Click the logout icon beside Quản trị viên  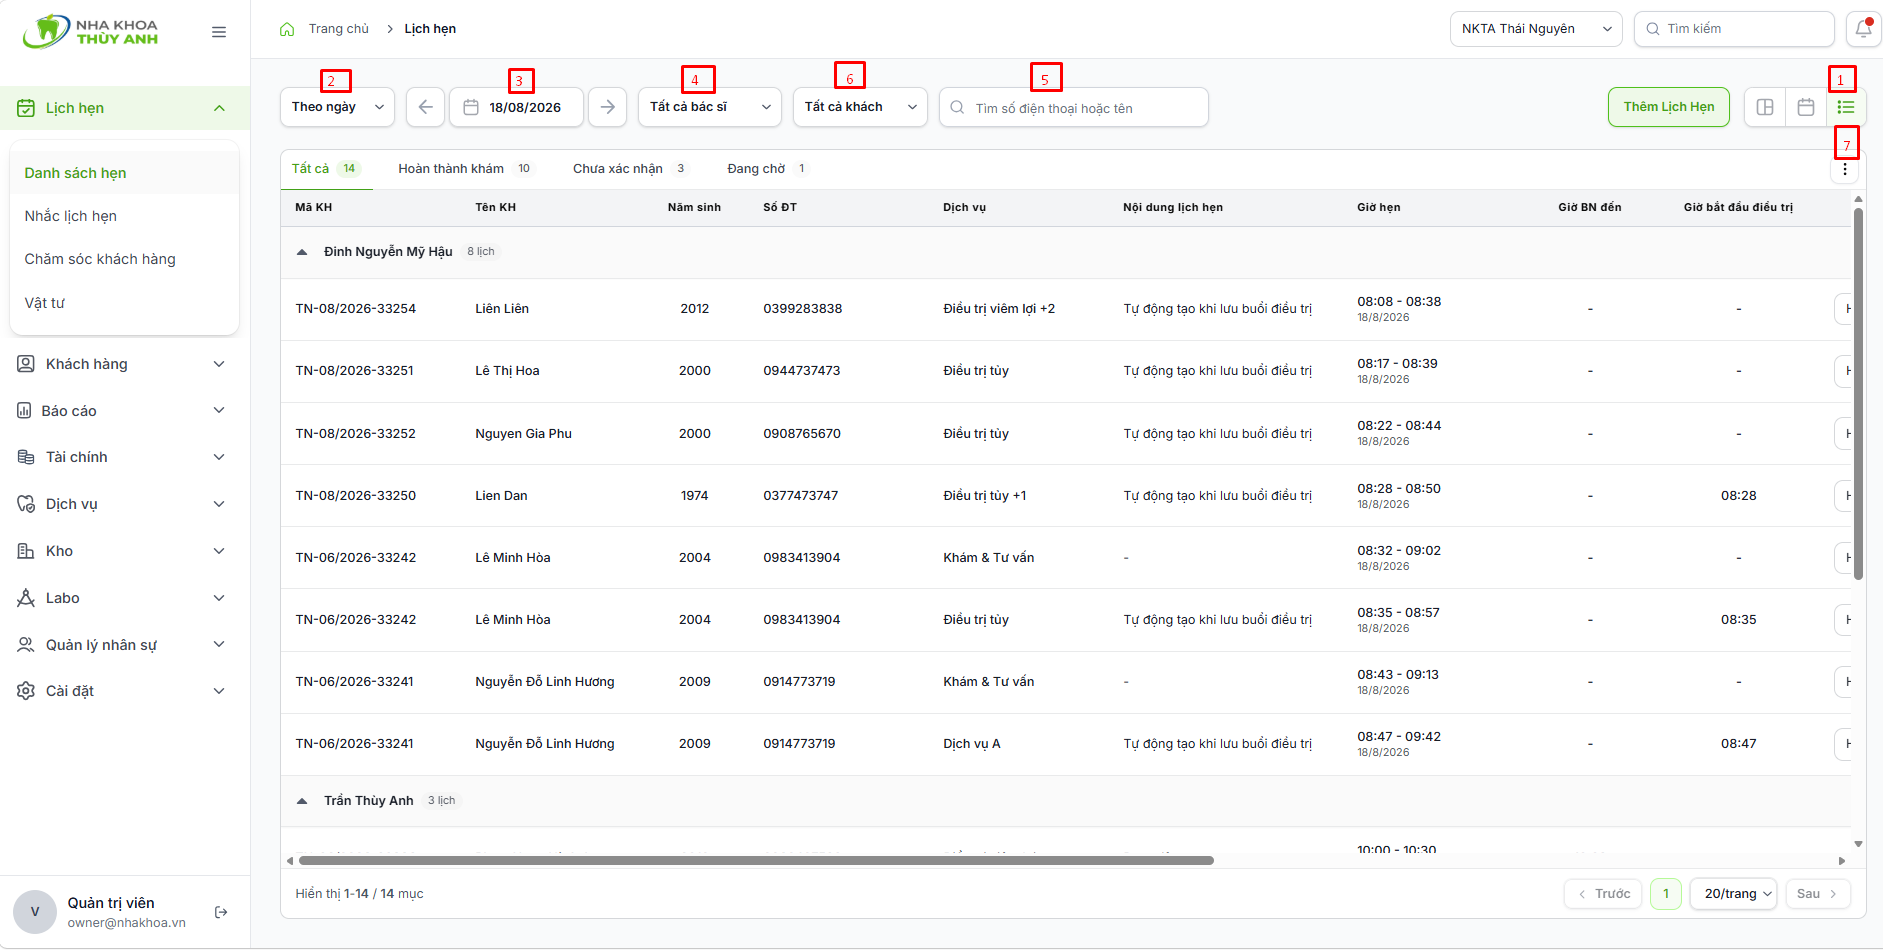[x=221, y=912]
